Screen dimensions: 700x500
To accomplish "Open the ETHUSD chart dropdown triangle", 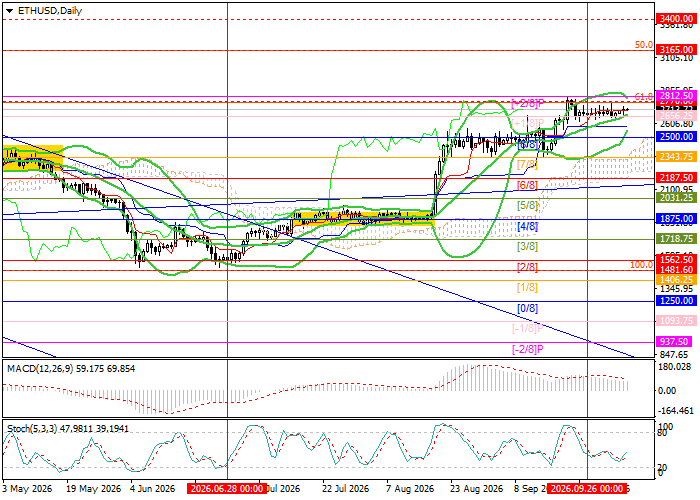I will [x=9, y=11].
